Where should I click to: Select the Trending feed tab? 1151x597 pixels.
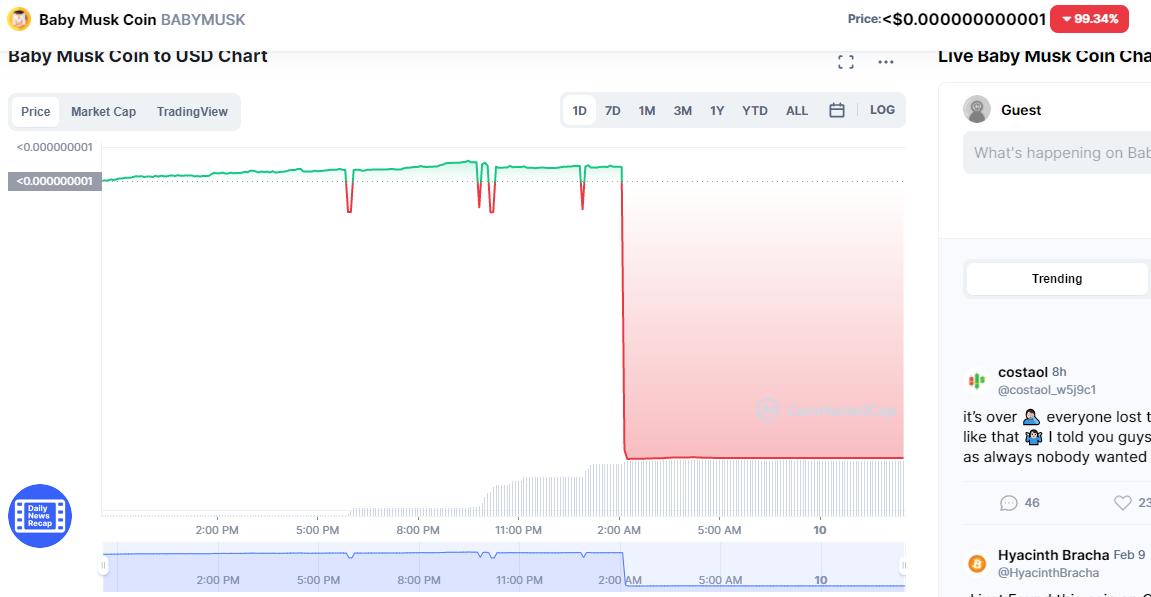pyautogui.click(x=1056, y=279)
